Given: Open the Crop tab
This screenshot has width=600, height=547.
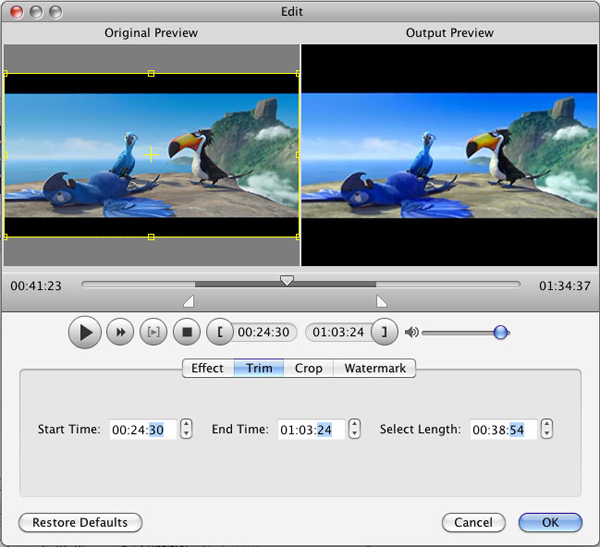Looking at the screenshot, I should (308, 368).
